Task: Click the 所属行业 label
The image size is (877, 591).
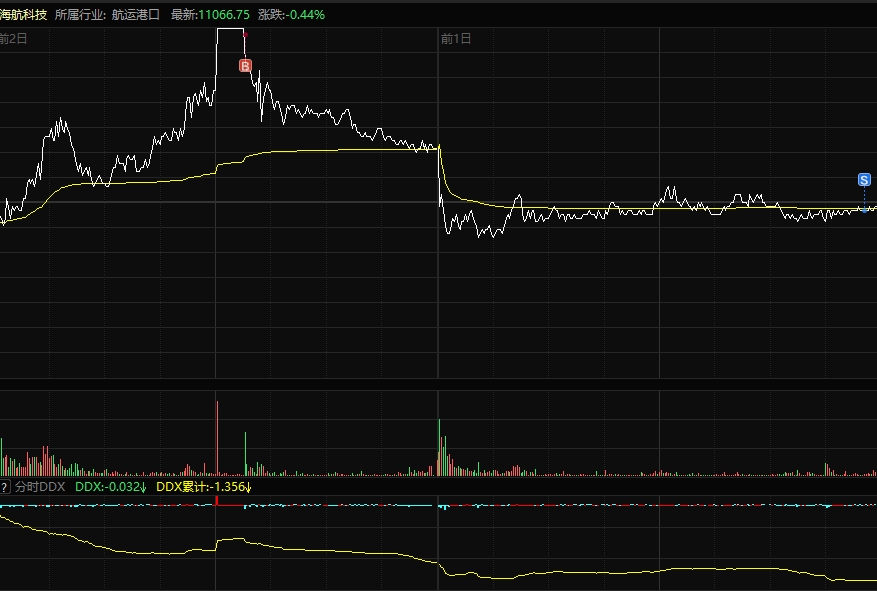Action: tap(79, 15)
